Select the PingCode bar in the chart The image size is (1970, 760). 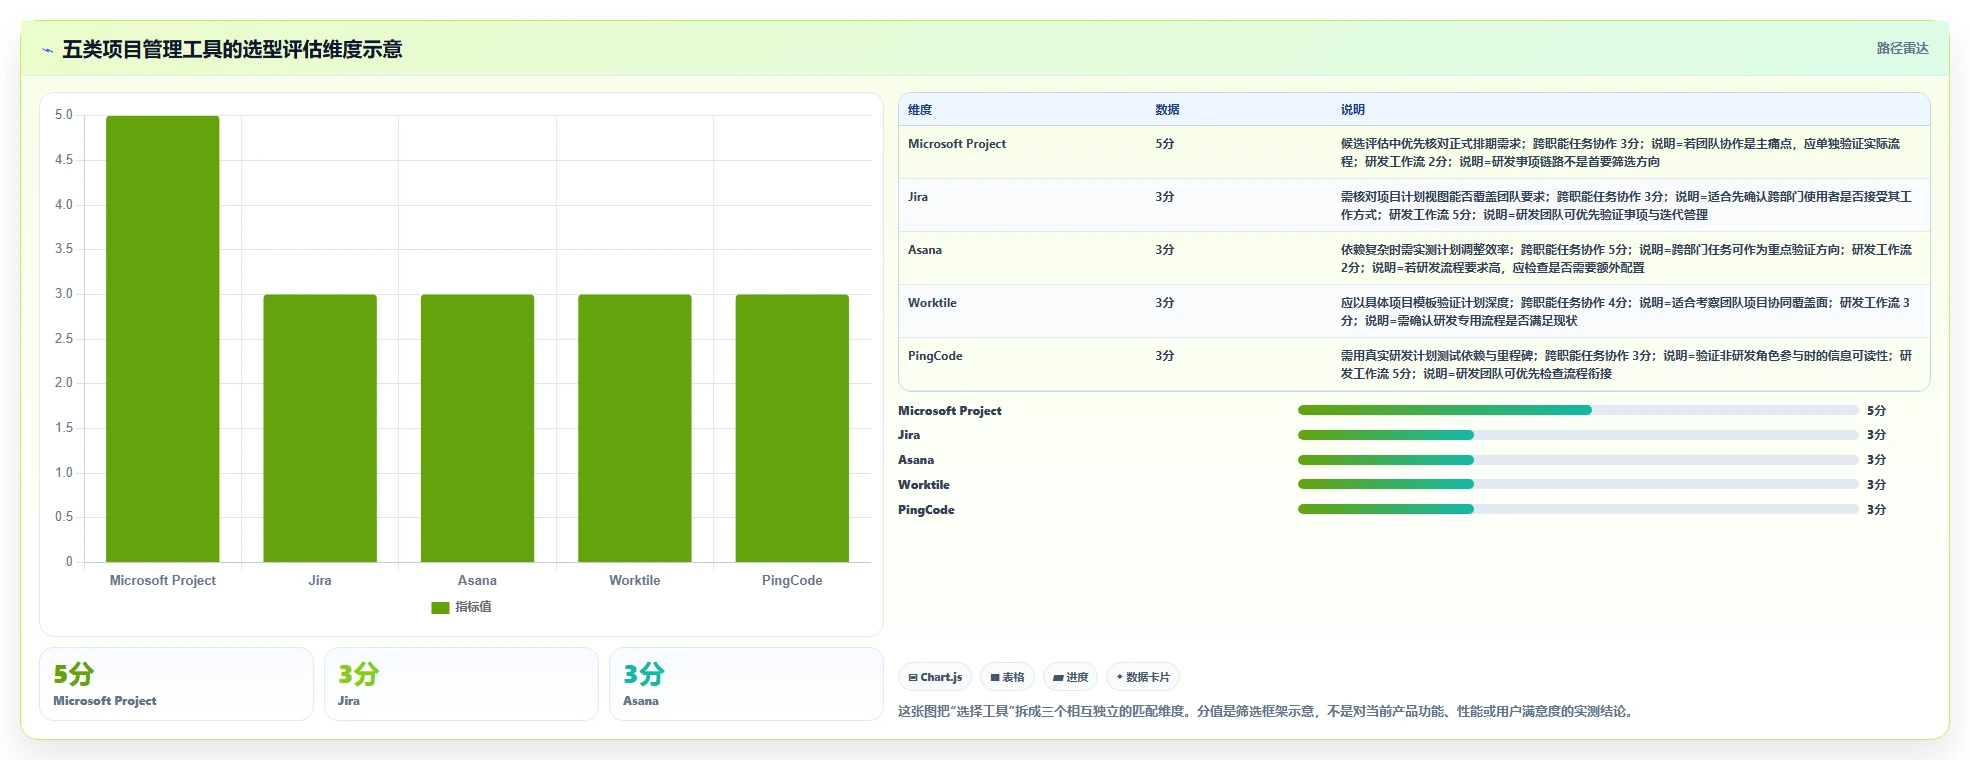pos(792,428)
